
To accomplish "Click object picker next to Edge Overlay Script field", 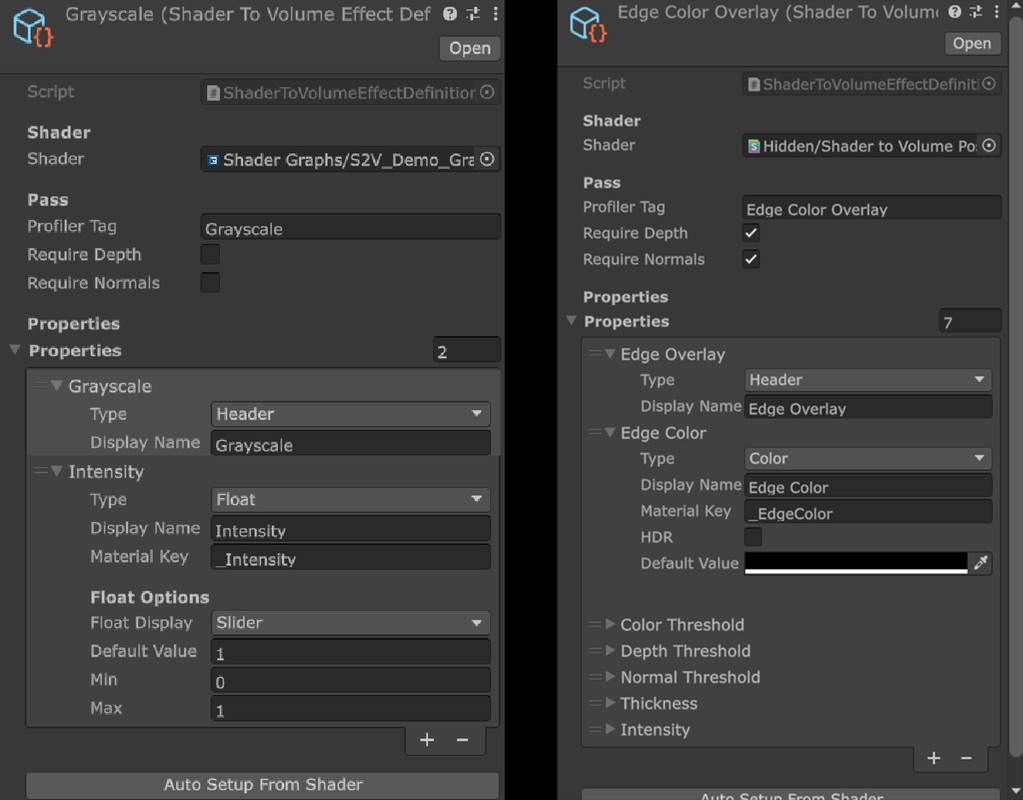I will point(989,84).
